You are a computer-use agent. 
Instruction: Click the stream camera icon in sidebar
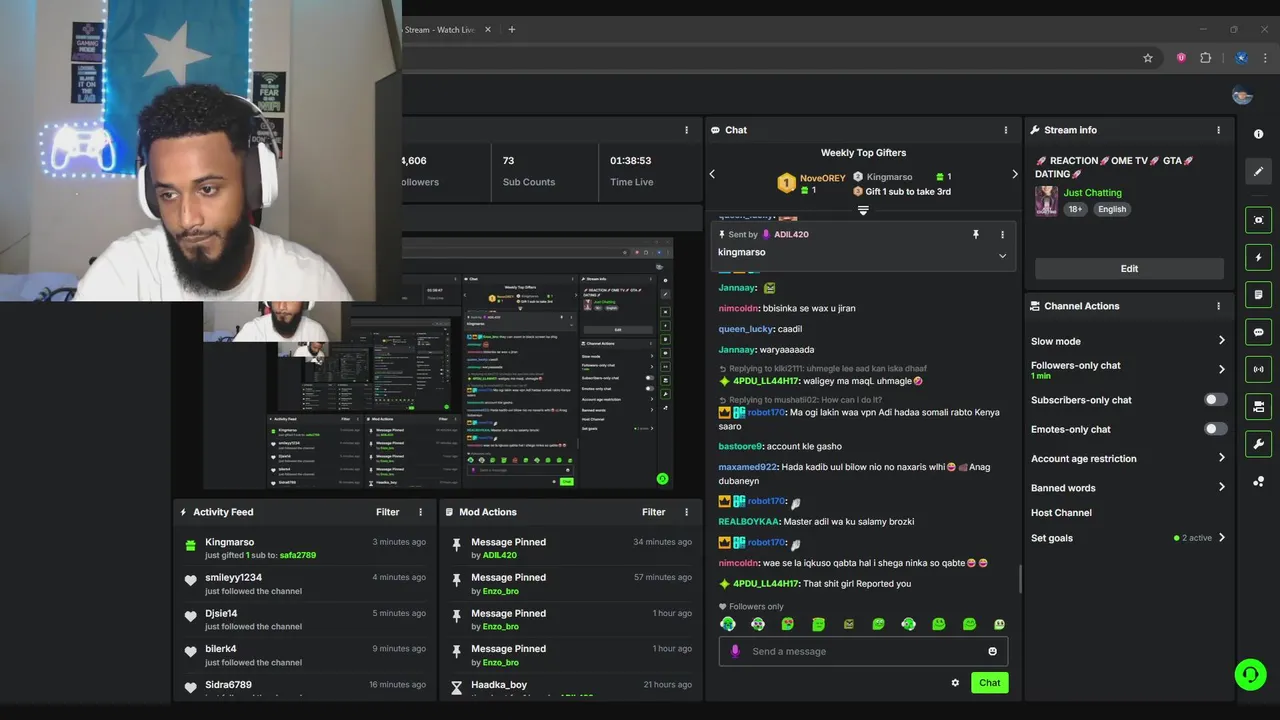[1258, 406]
